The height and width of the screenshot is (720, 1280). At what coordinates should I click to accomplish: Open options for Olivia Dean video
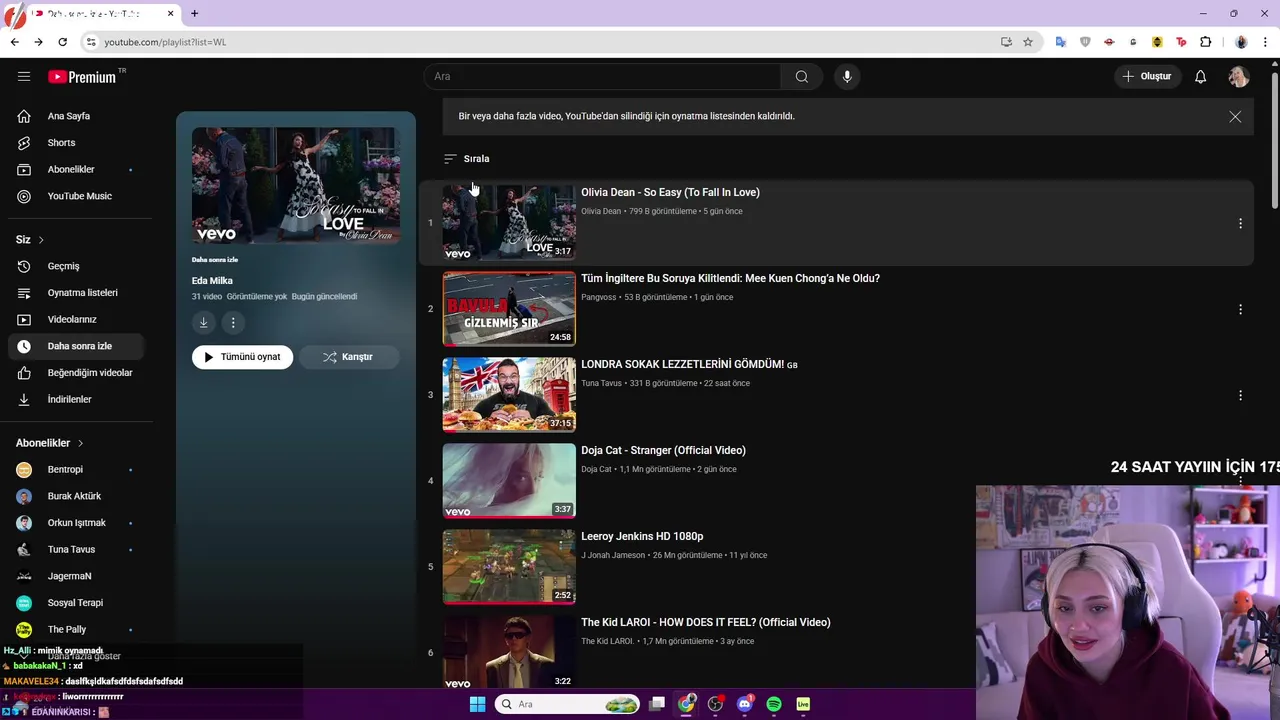[x=1240, y=223]
